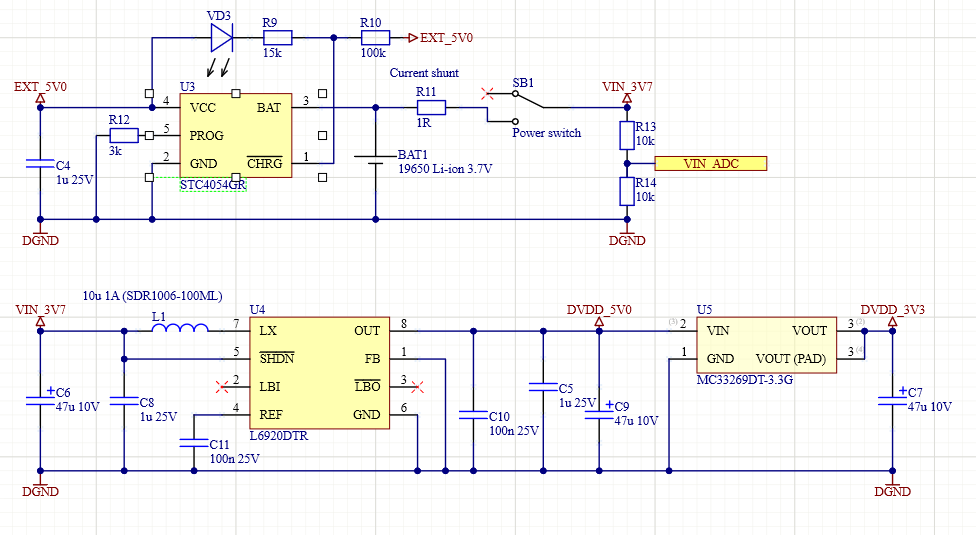
Task: Select the 'U4' designator label
Action: tap(257, 309)
